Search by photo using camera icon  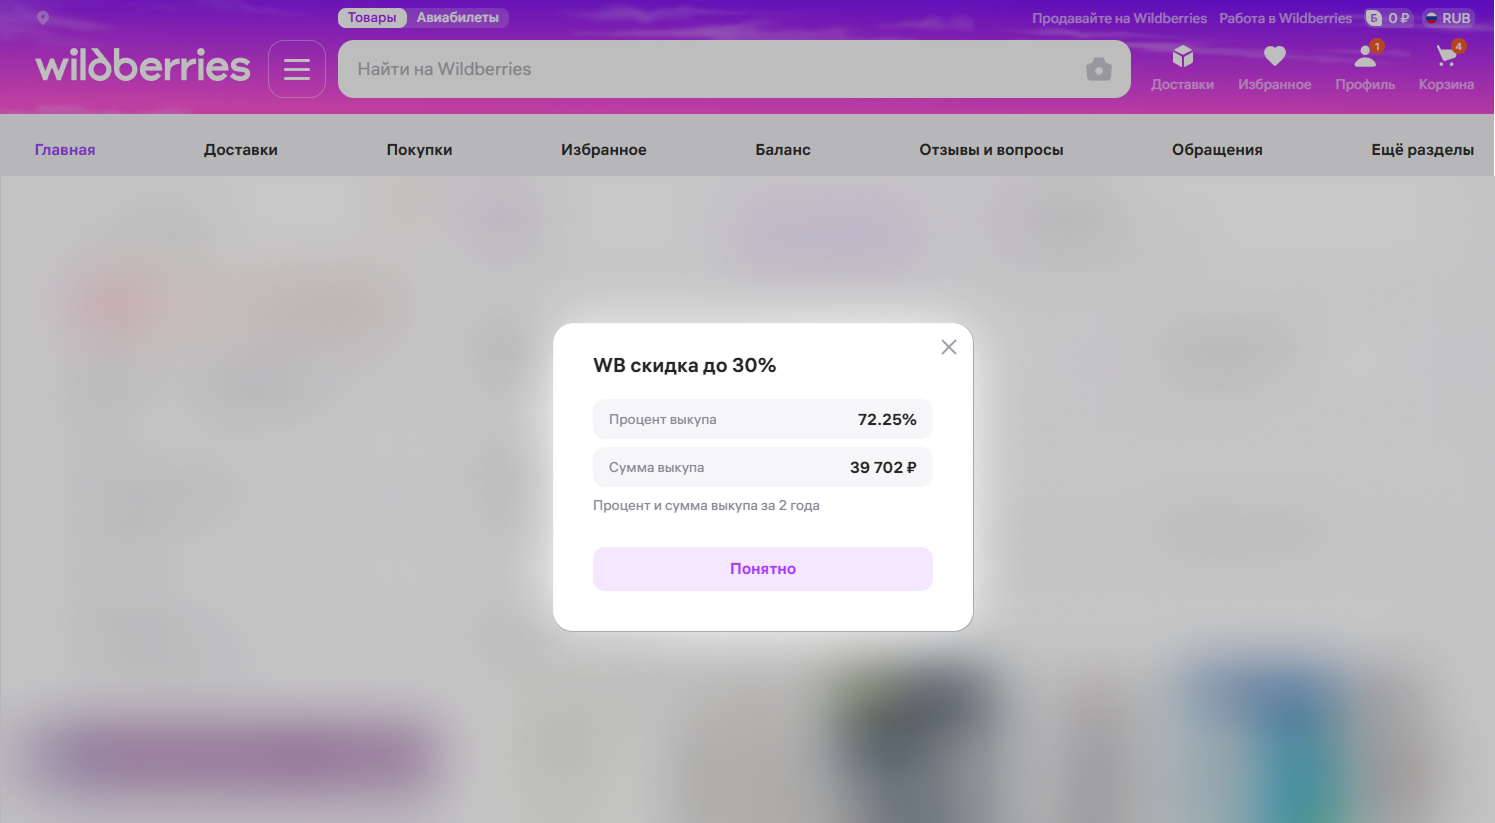1099,69
